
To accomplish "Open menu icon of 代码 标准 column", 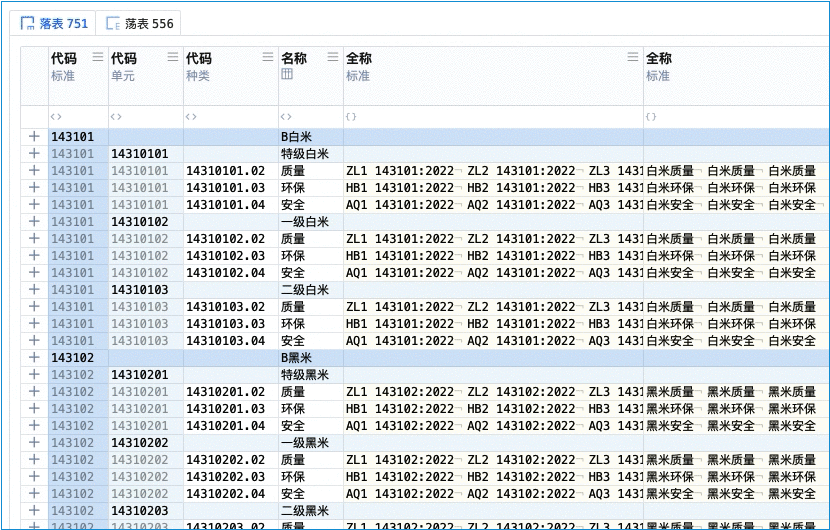I will [98, 57].
